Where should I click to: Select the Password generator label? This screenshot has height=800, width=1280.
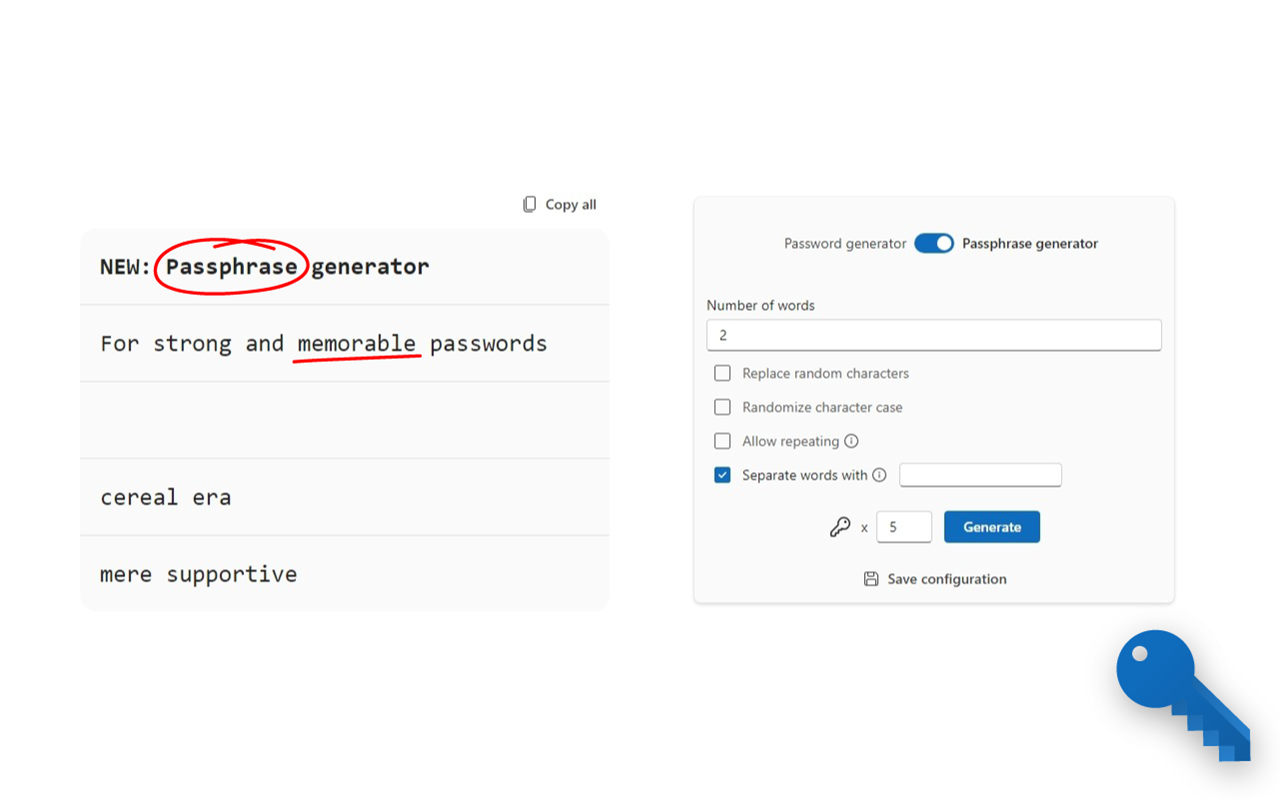pos(845,243)
